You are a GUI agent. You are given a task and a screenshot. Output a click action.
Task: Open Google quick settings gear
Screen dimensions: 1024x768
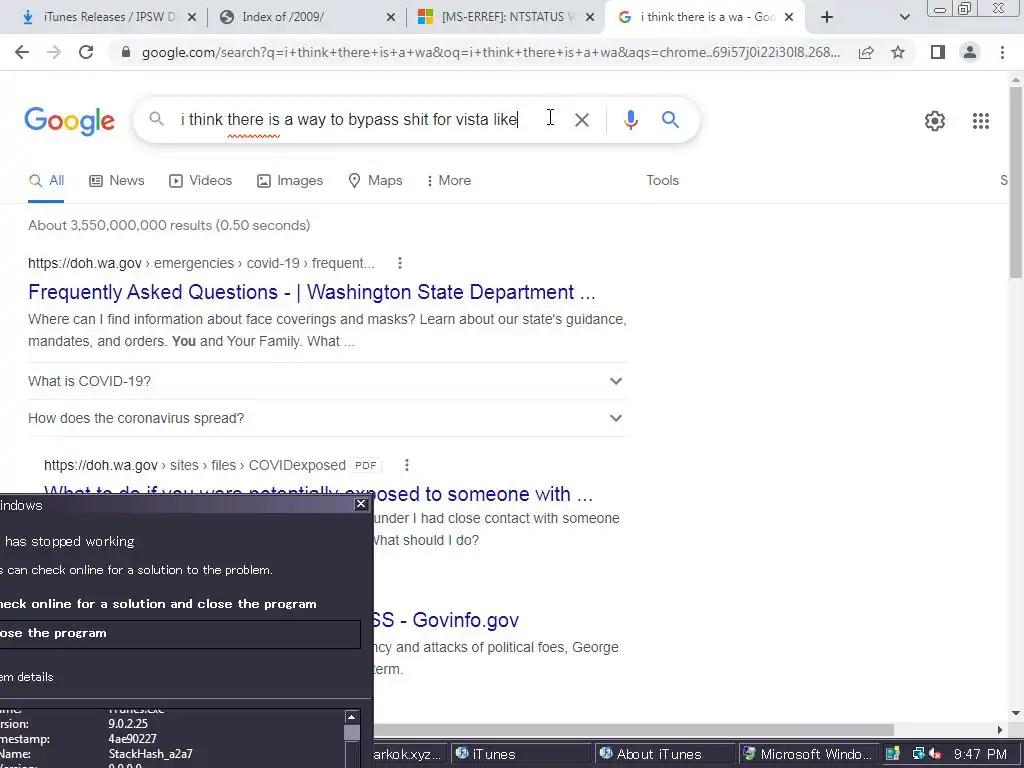pos(935,121)
